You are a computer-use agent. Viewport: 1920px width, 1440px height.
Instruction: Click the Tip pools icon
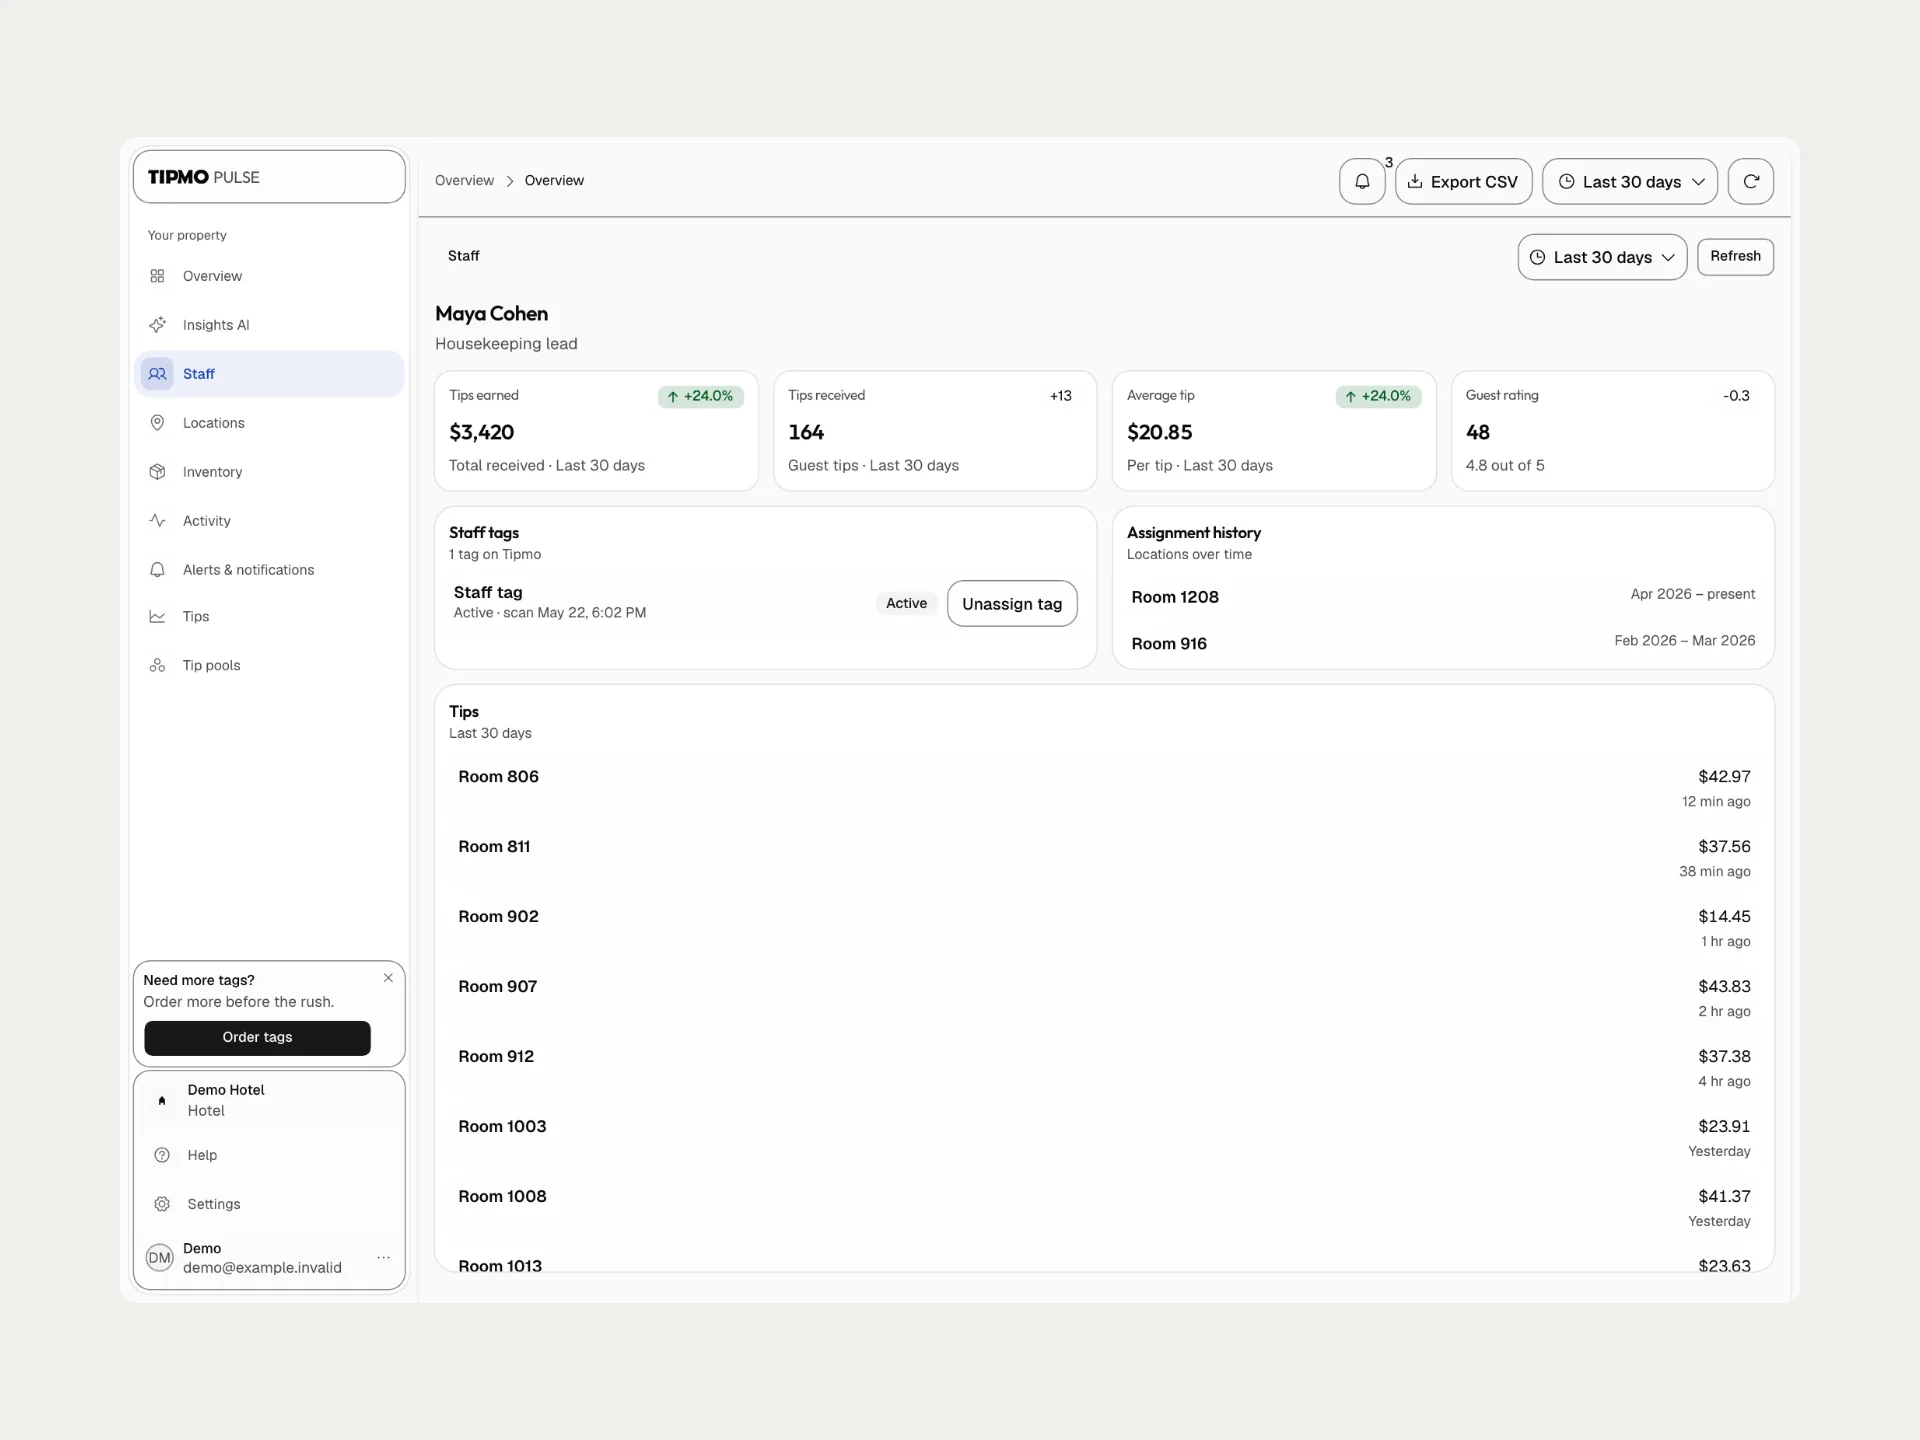pyautogui.click(x=157, y=666)
